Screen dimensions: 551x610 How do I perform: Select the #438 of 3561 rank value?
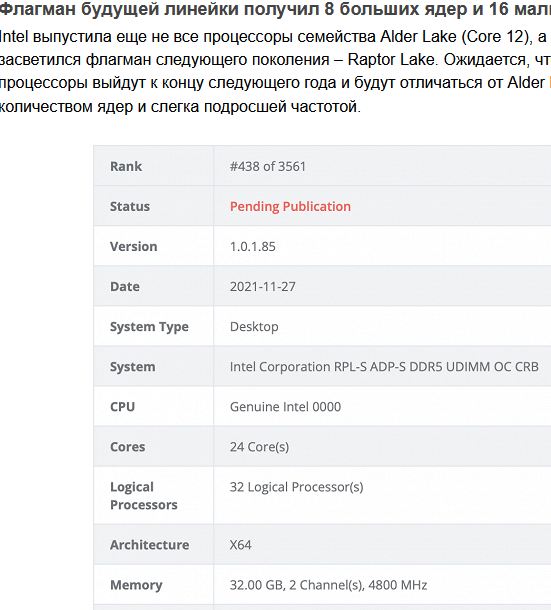(268, 167)
